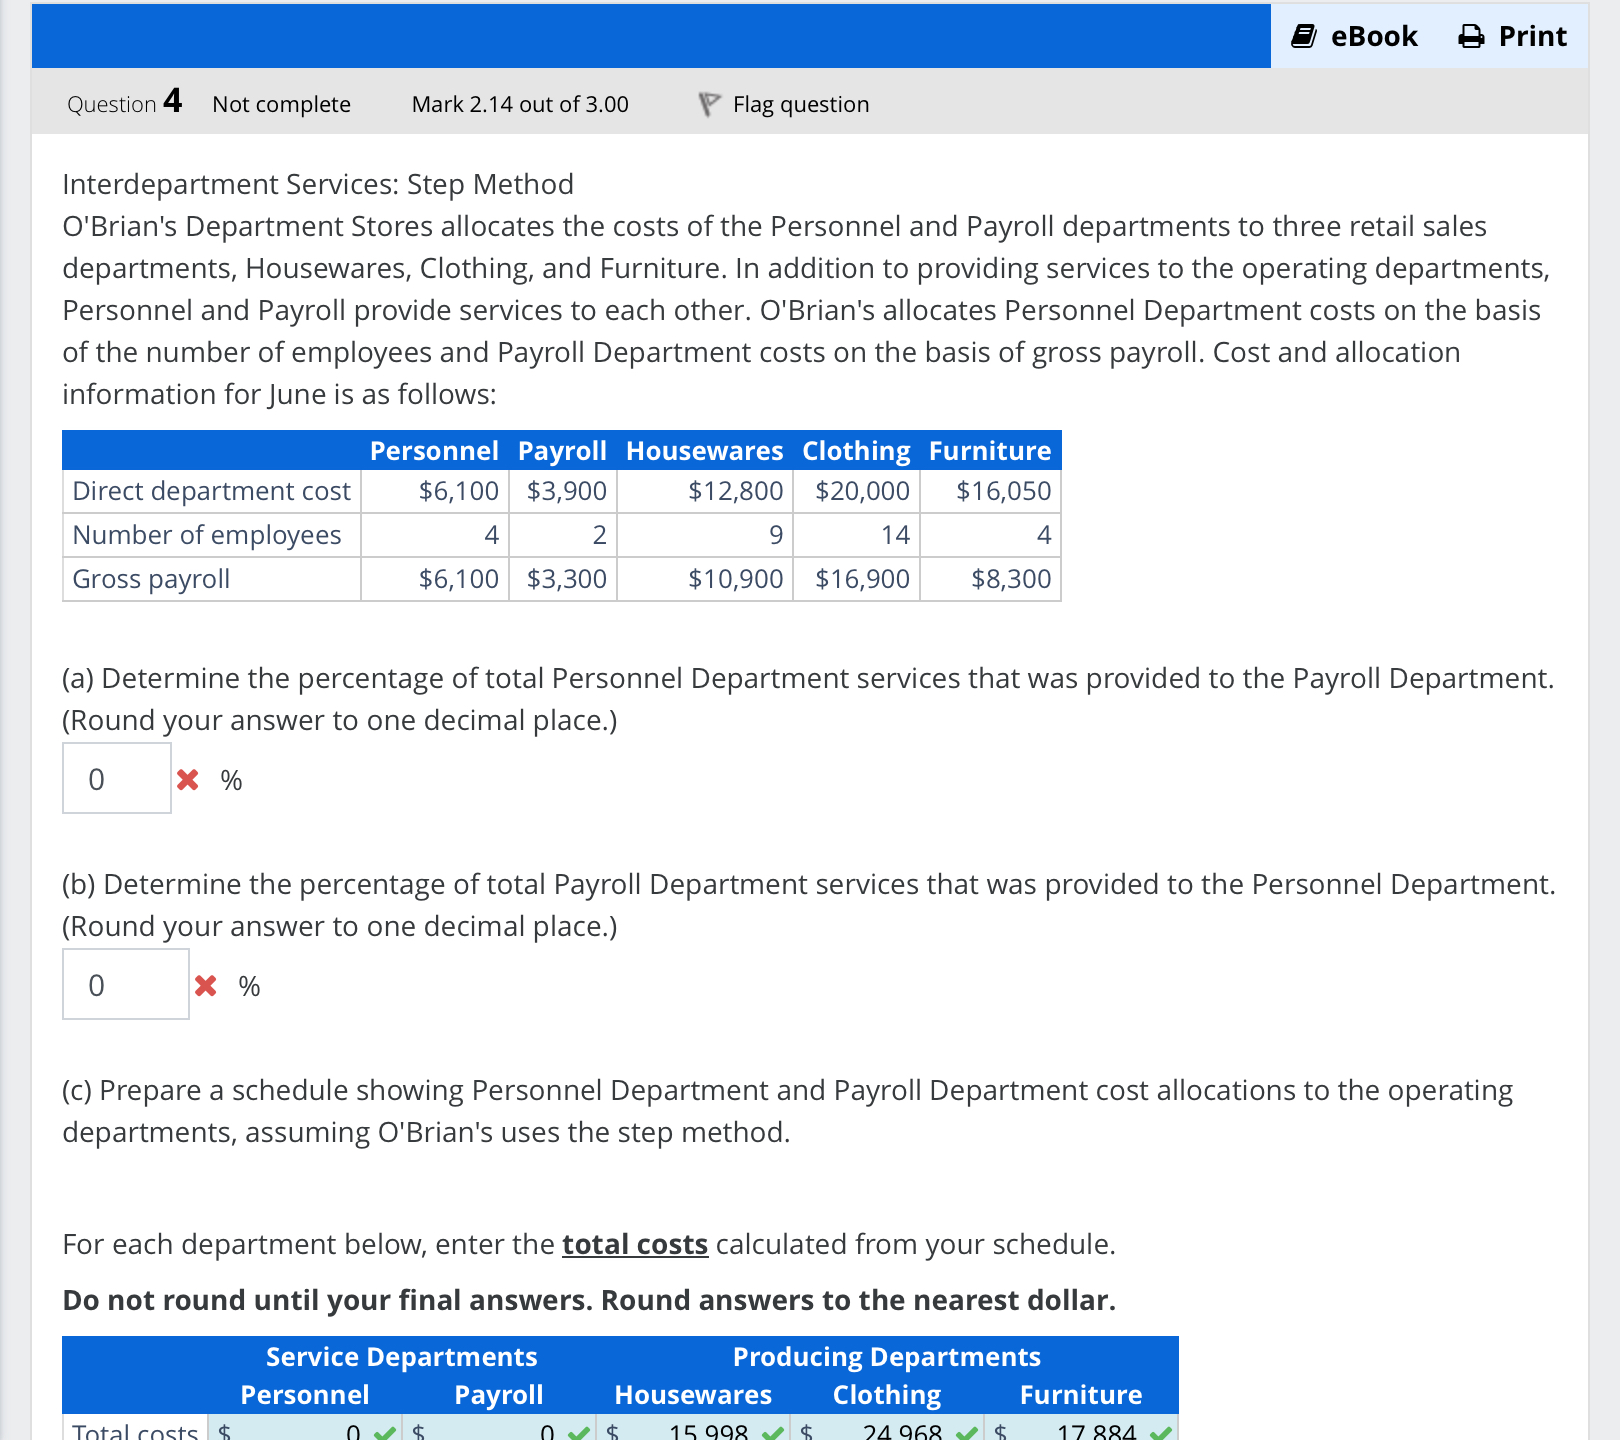Click the underlined 'total costs' text
The width and height of the screenshot is (1620, 1440).
[x=635, y=1244]
